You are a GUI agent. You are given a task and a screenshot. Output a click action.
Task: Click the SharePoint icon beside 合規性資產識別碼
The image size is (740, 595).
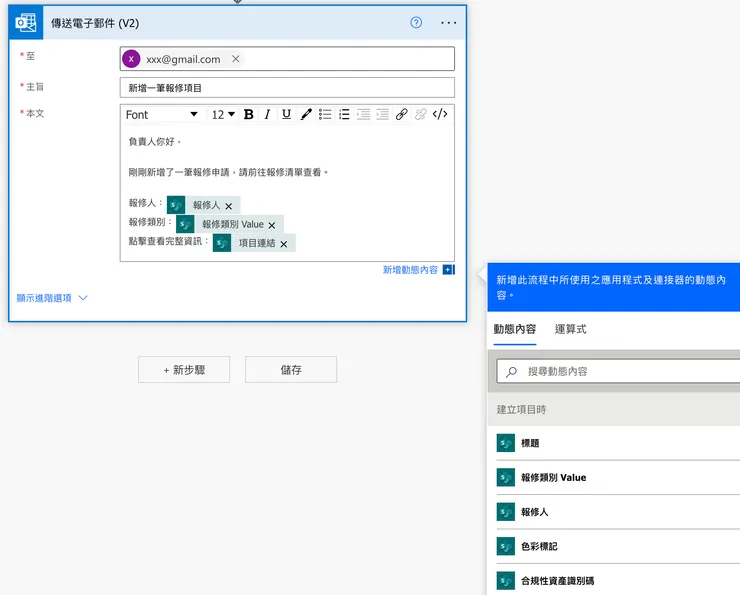505,581
